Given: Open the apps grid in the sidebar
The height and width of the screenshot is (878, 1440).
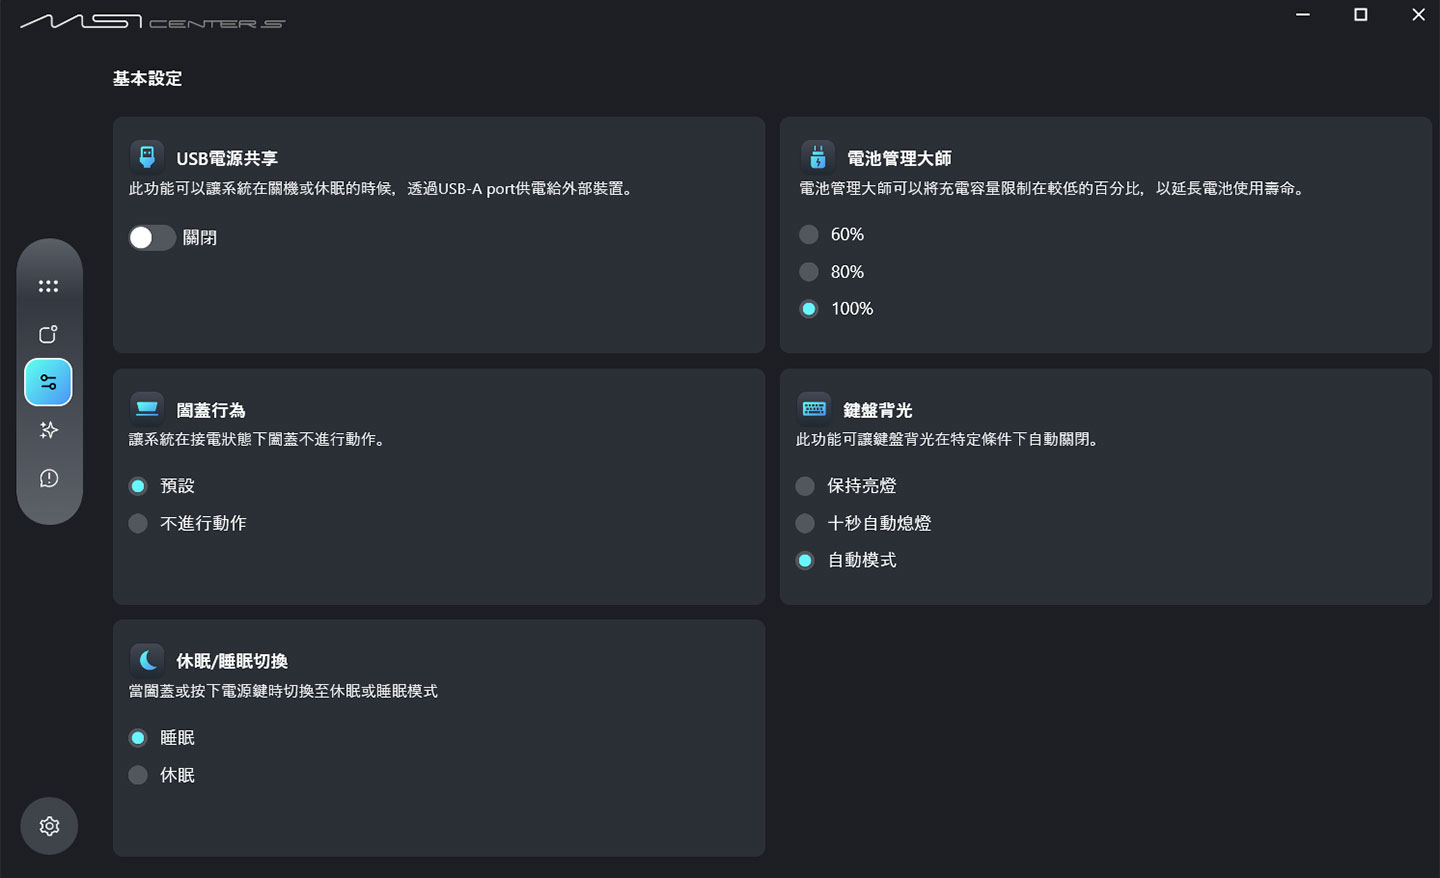Looking at the screenshot, I should pos(48,285).
